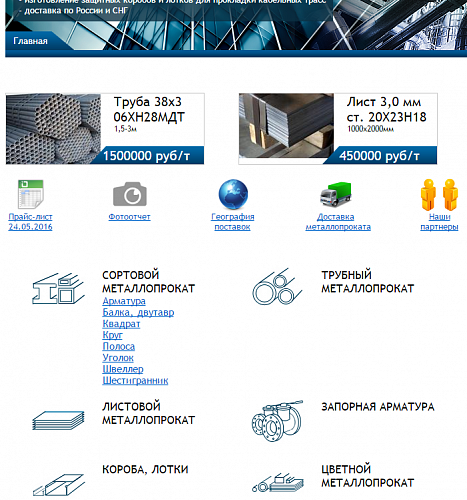This screenshot has width=467, height=500.
Task: Open the Швеллер link
Action: coord(123,369)
